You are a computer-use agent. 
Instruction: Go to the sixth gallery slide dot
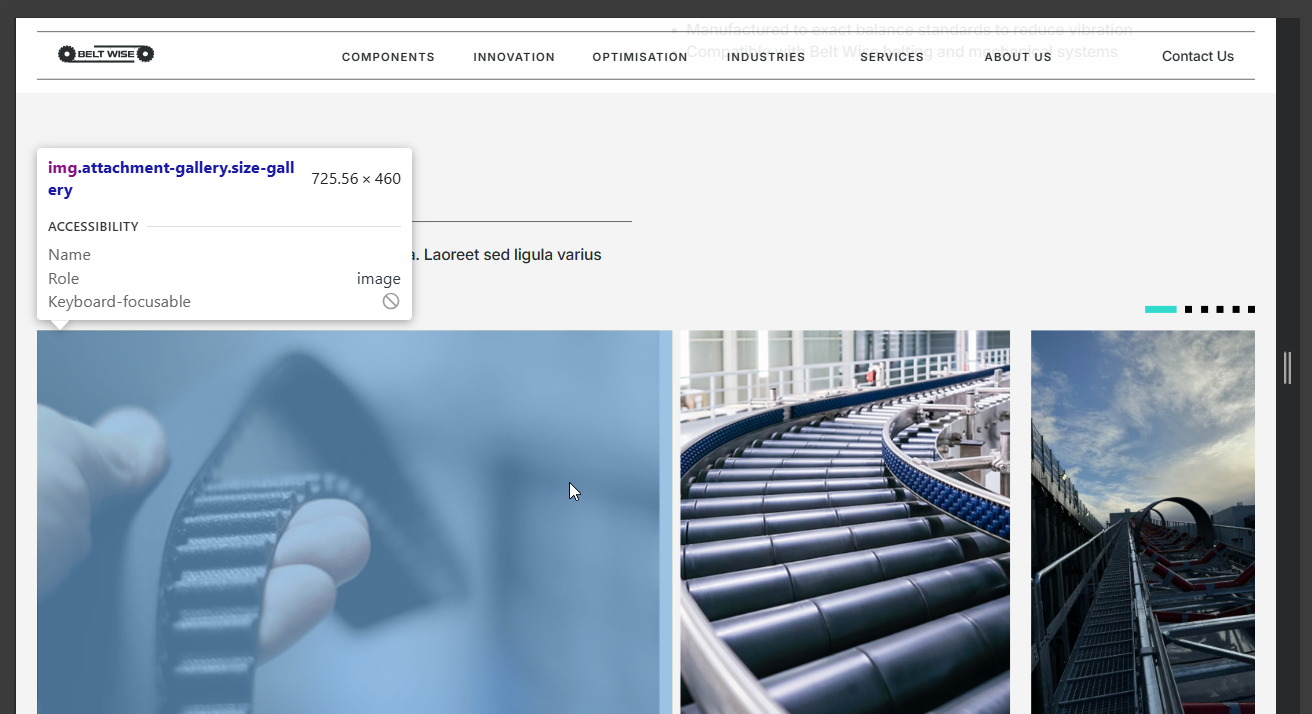(1251, 309)
